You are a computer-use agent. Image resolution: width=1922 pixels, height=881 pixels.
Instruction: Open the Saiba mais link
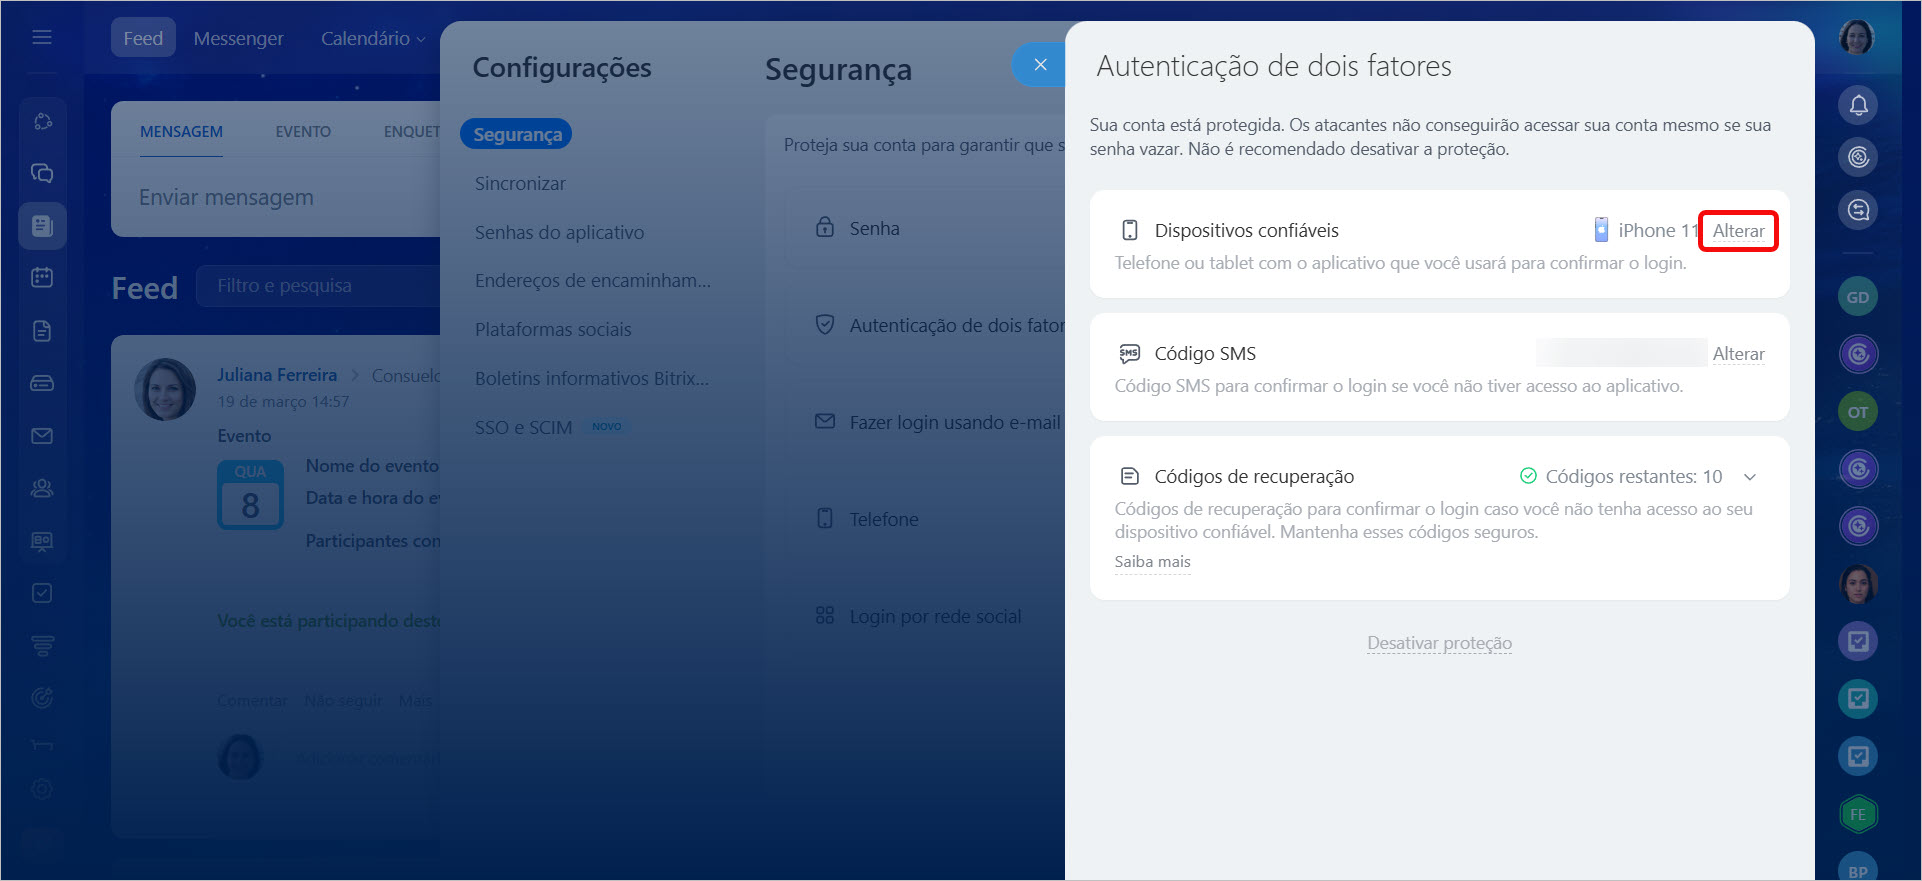pos(1152,562)
